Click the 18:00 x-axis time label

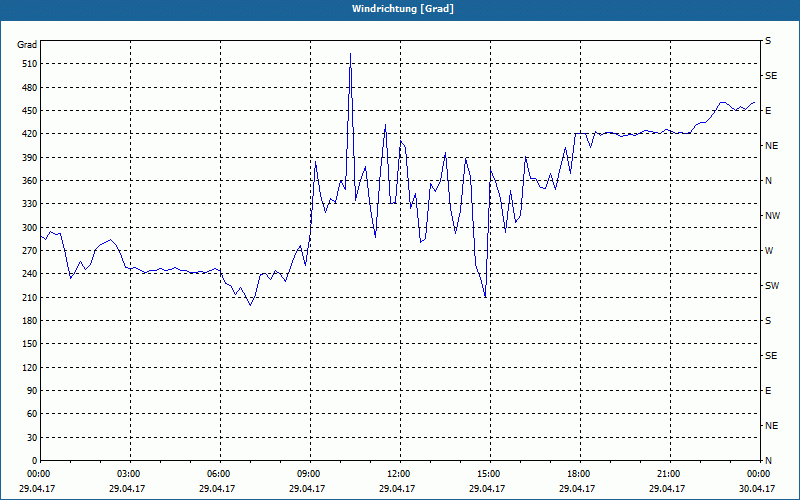(x=579, y=474)
